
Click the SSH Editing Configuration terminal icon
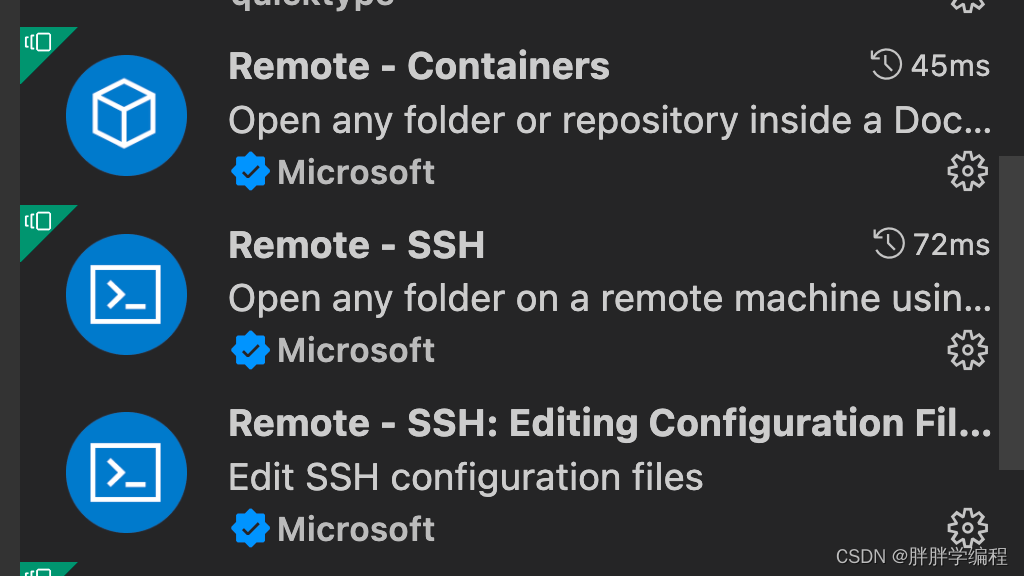126,472
